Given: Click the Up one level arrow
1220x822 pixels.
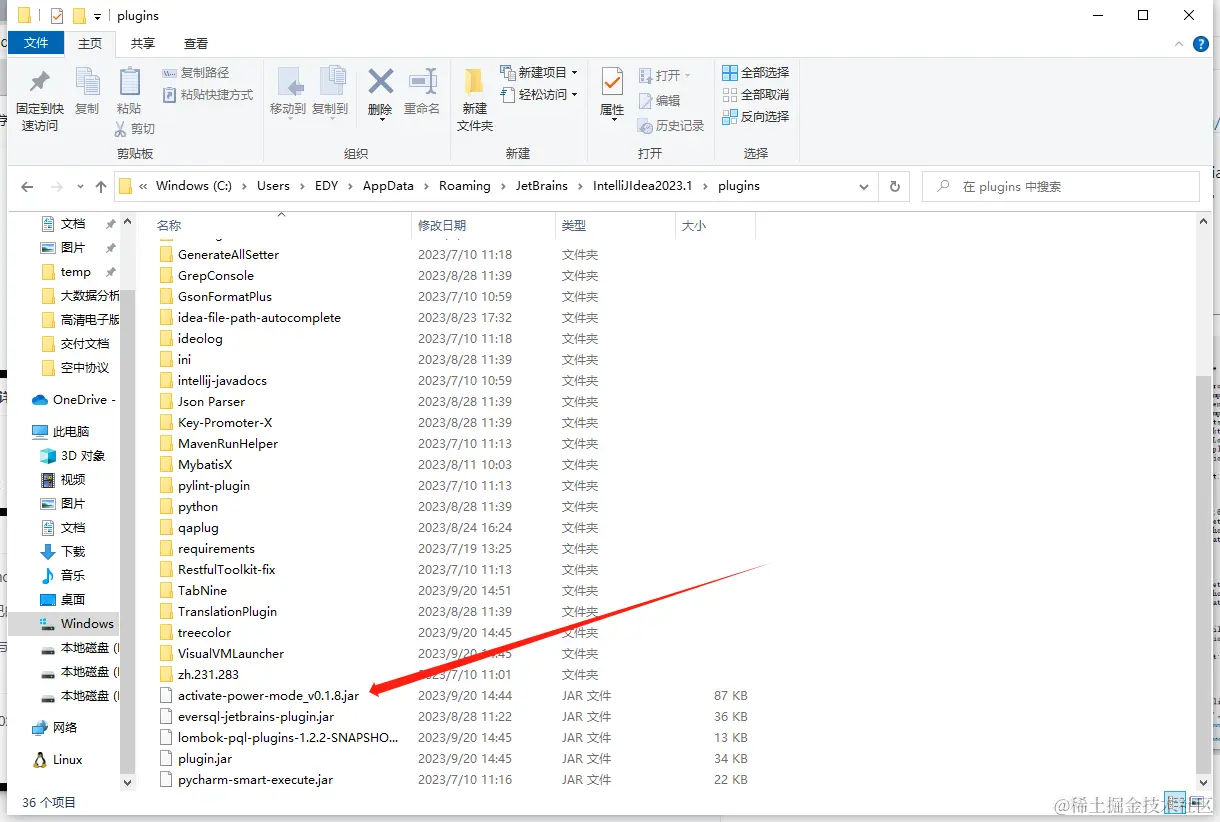Looking at the screenshot, I should (x=101, y=187).
